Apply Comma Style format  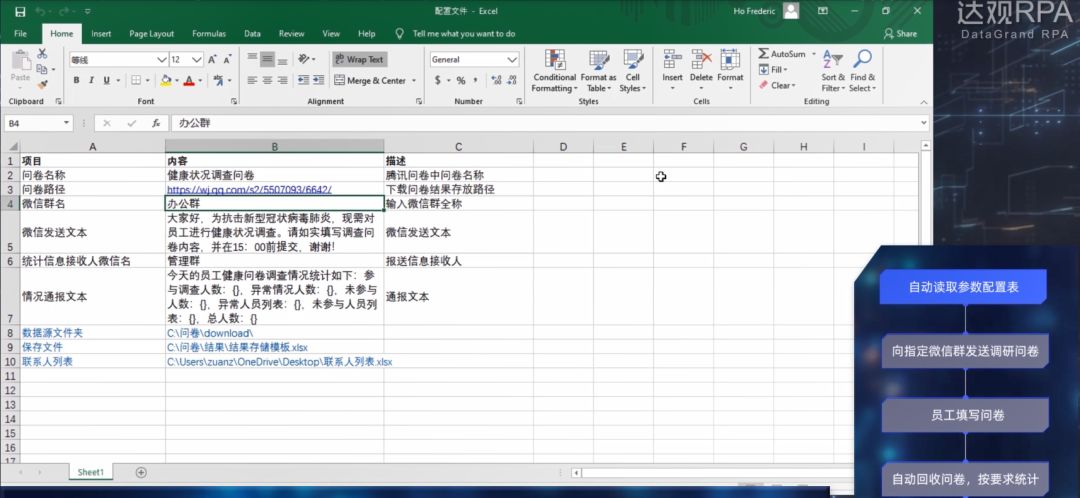coord(476,81)
